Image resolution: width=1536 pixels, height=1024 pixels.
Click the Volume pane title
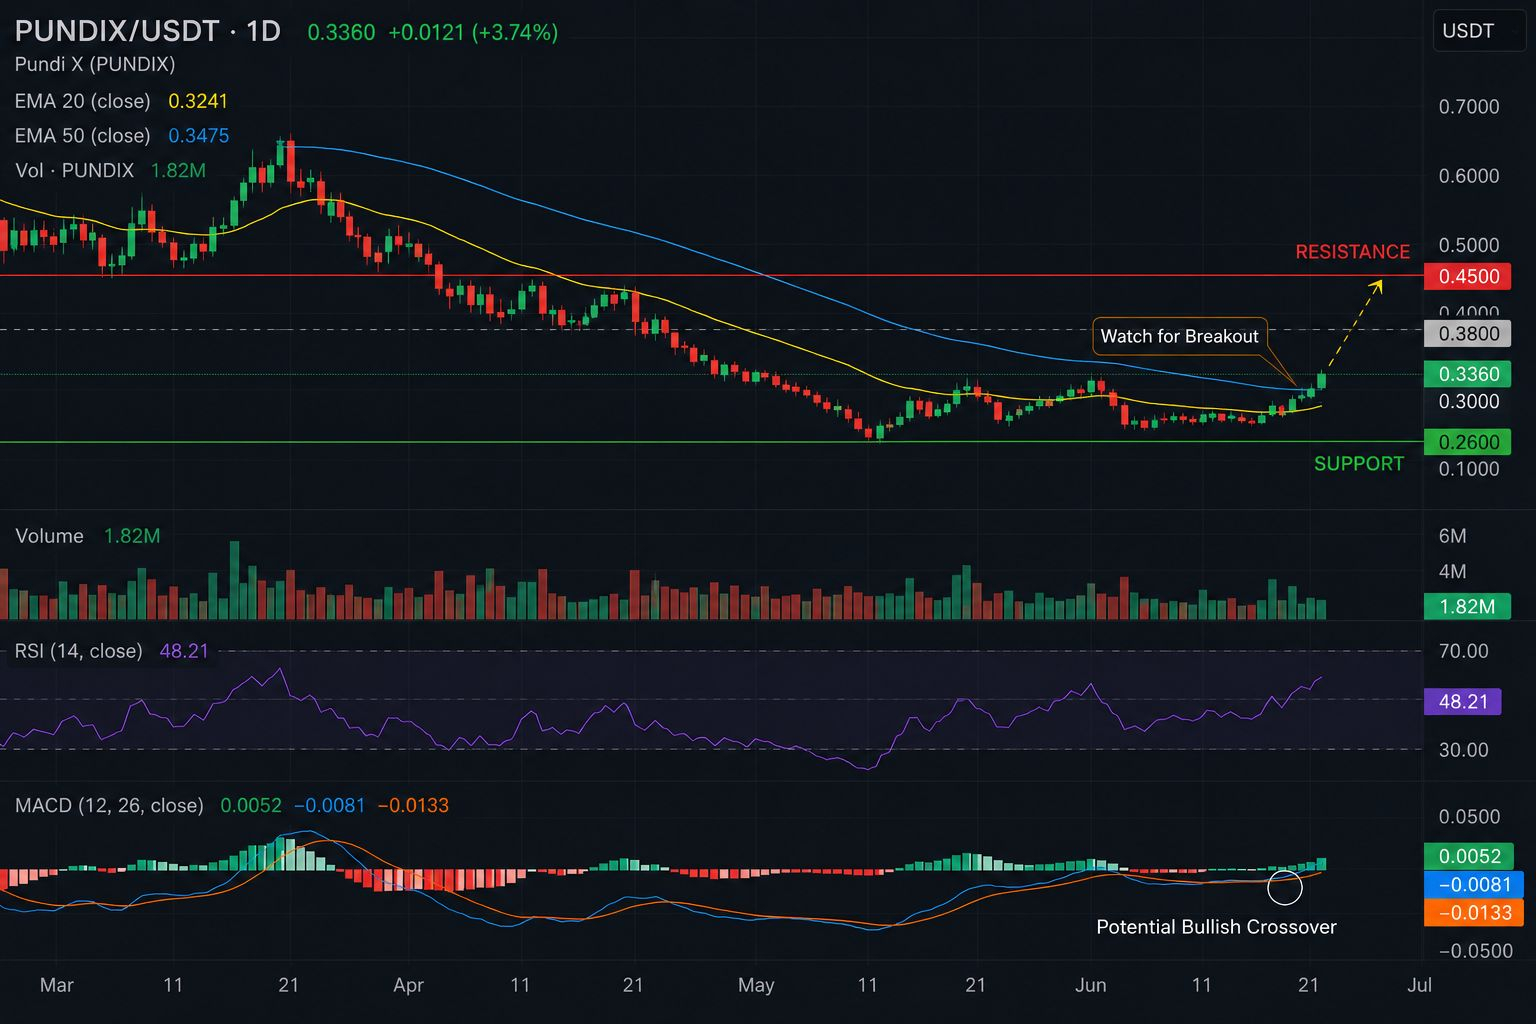[50, 536]
